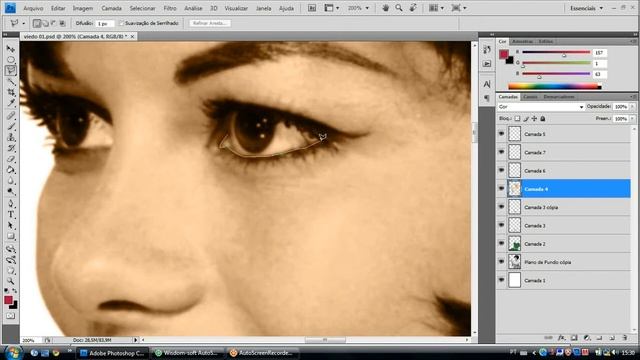640x360 pixels.
Task: Open the History panel icon
Action: click(487, 49)
